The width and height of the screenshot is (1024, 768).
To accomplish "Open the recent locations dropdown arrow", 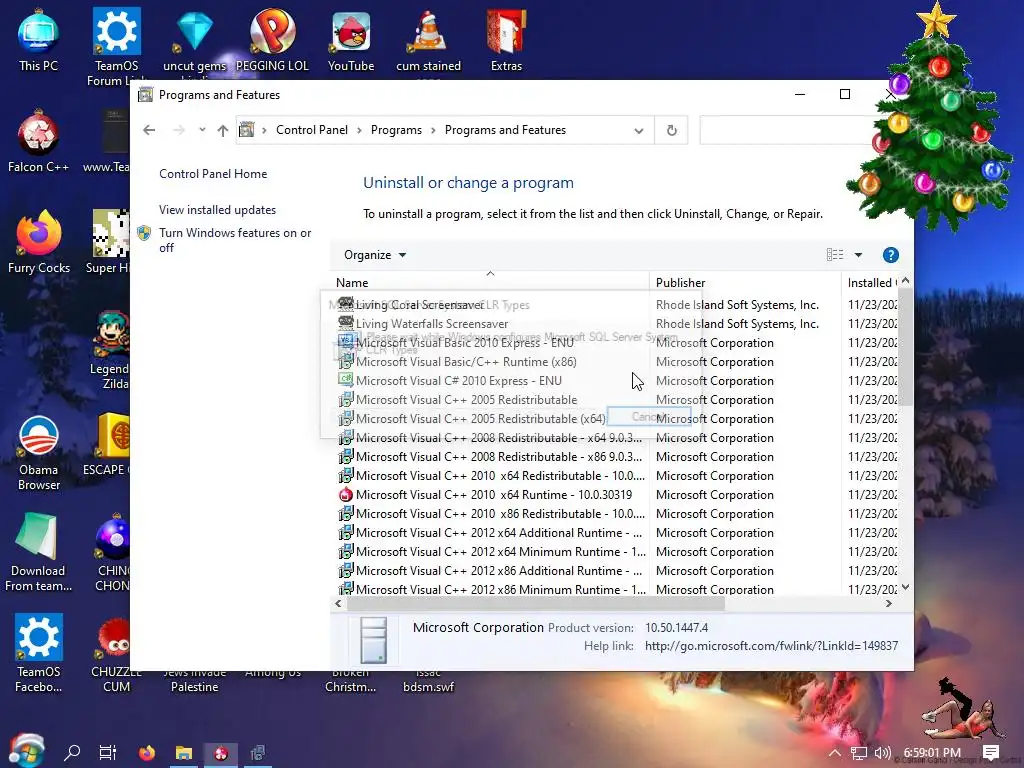I will pyautogui.click(x=202, y=129).
